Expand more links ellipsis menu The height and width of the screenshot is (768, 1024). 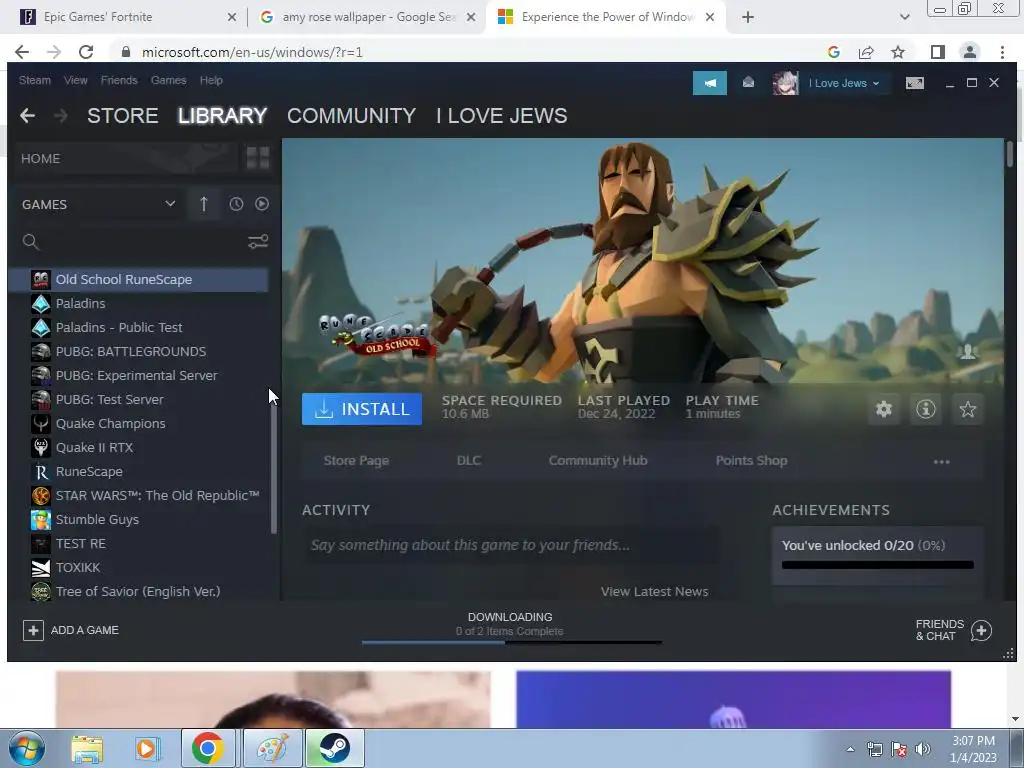(x=941, y=462)
